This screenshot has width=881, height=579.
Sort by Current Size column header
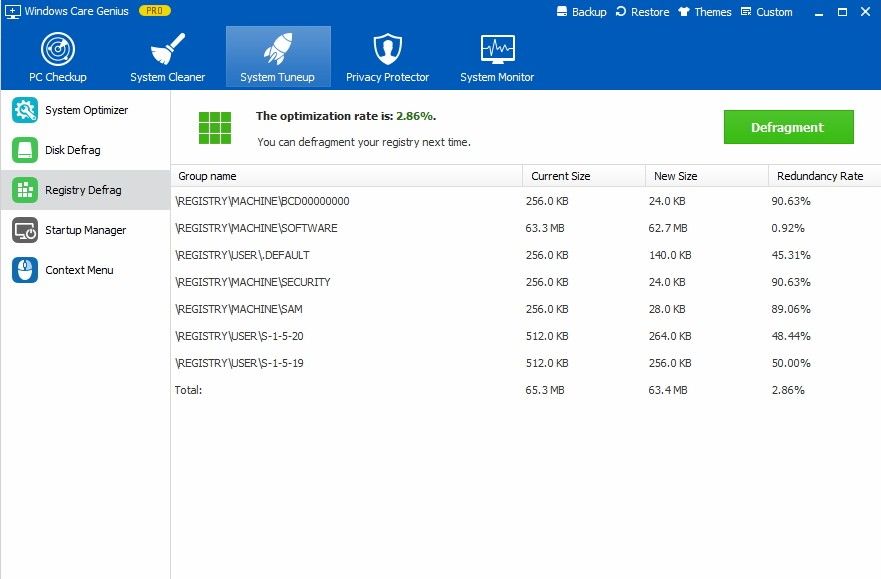pyautogui.click(x=584, y=176)
